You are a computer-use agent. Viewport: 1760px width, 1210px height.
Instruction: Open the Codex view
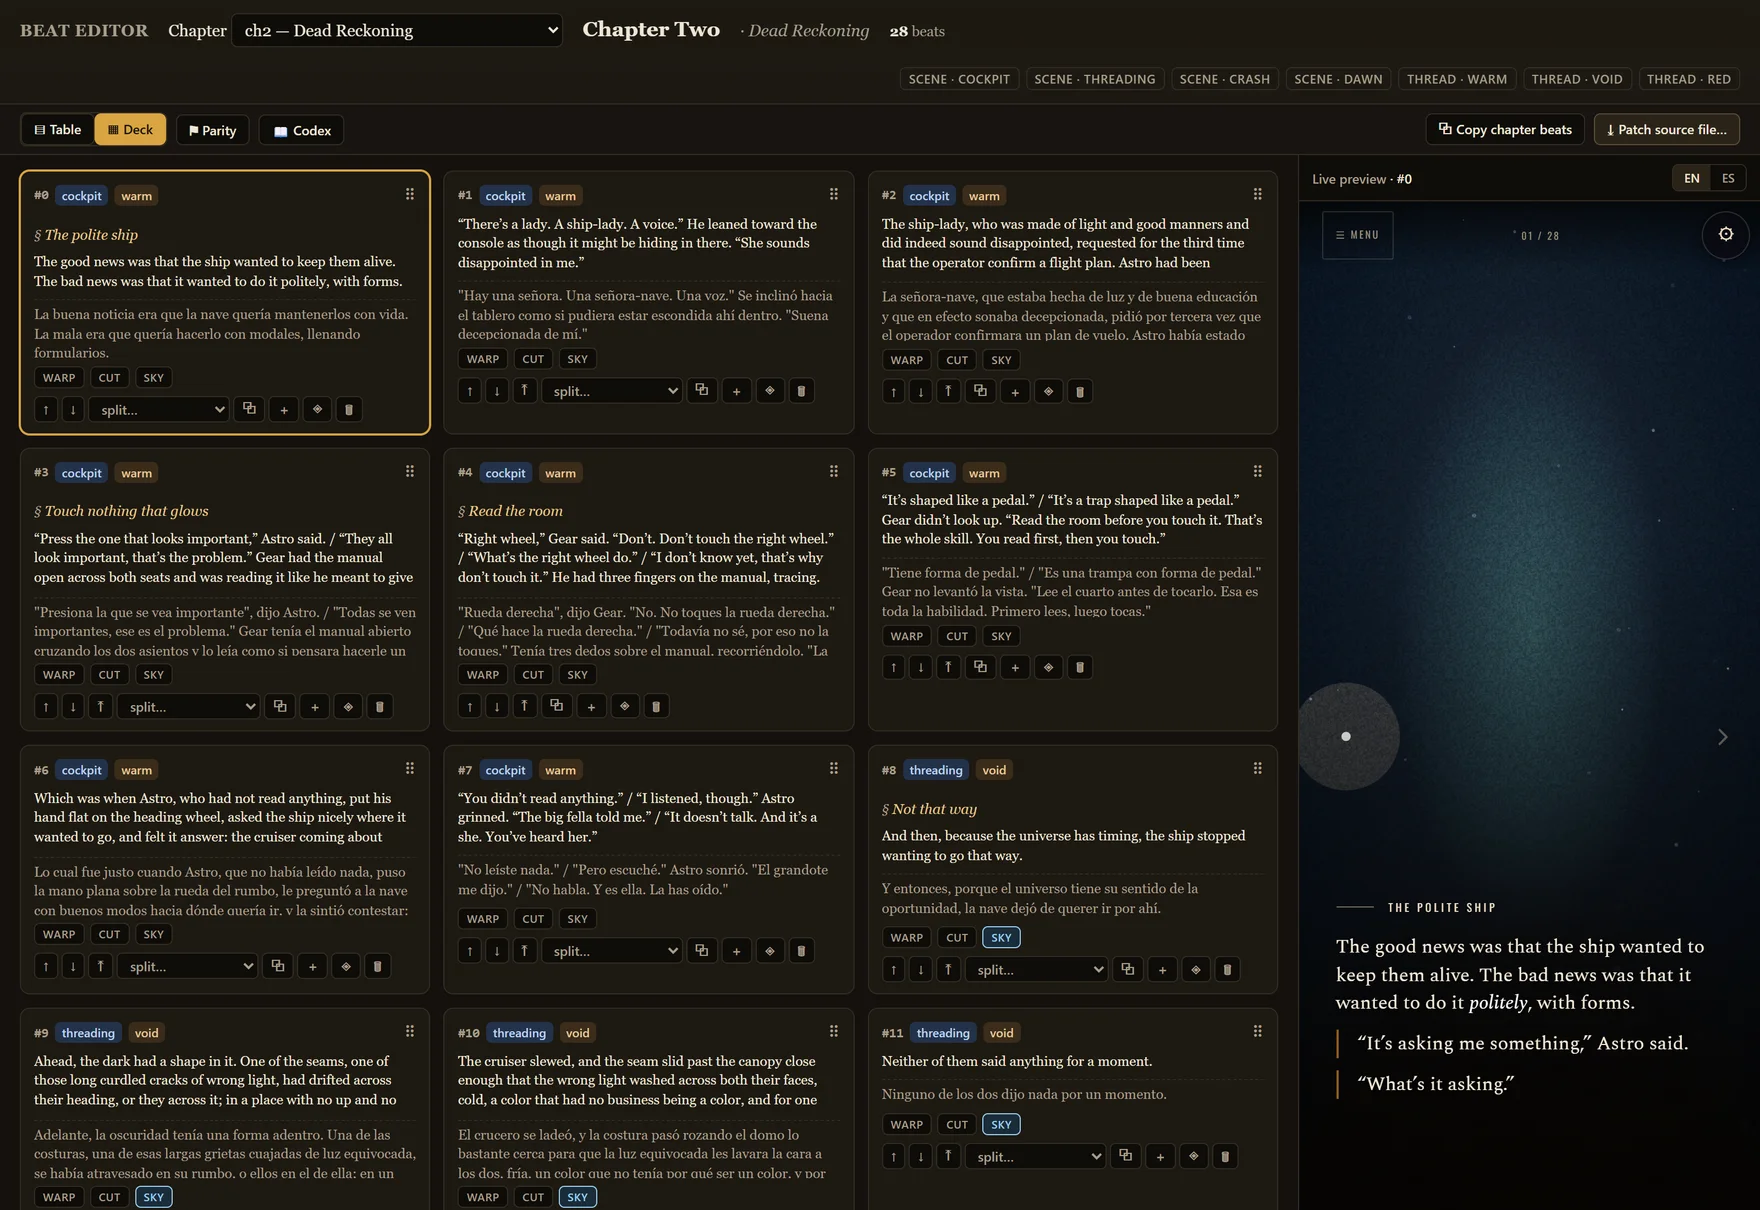(302, 130)
